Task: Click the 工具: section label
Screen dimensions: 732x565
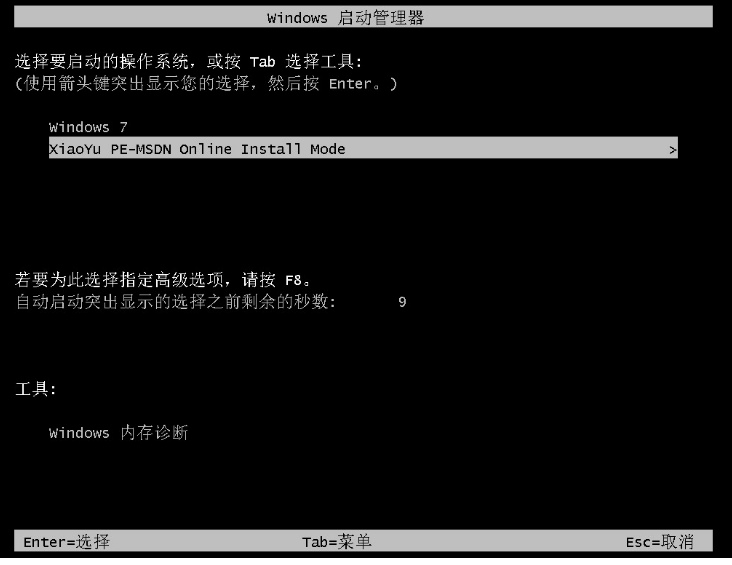Action: [35, 388]
